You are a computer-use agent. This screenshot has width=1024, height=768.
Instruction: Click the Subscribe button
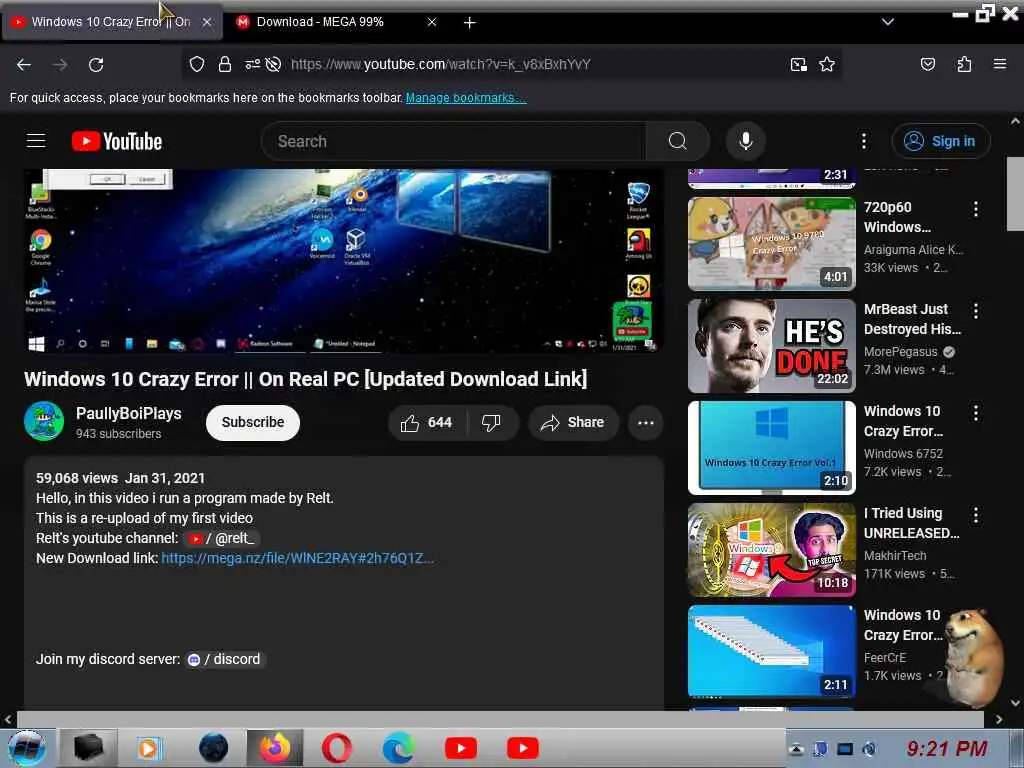pyautogui.click(x=253, y=423)
